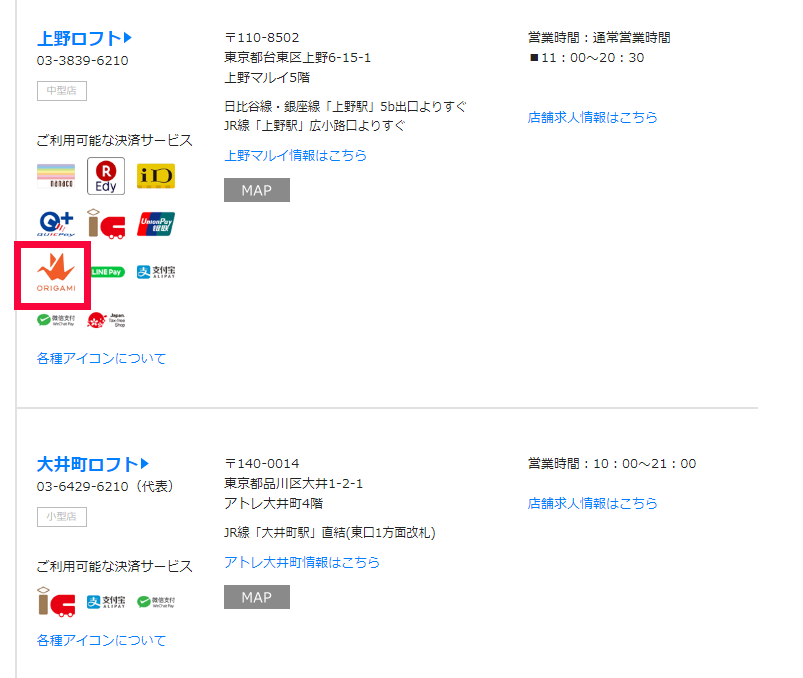Viewport: 803px width, 678px height.
Task: Click the Alipay icon under 上野ロフト
Action: (x=156, y=272)
